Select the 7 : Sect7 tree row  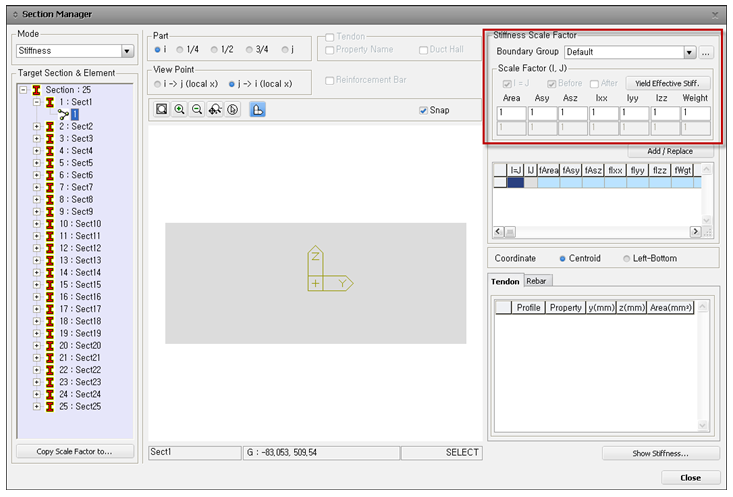[x=76, y=187]
